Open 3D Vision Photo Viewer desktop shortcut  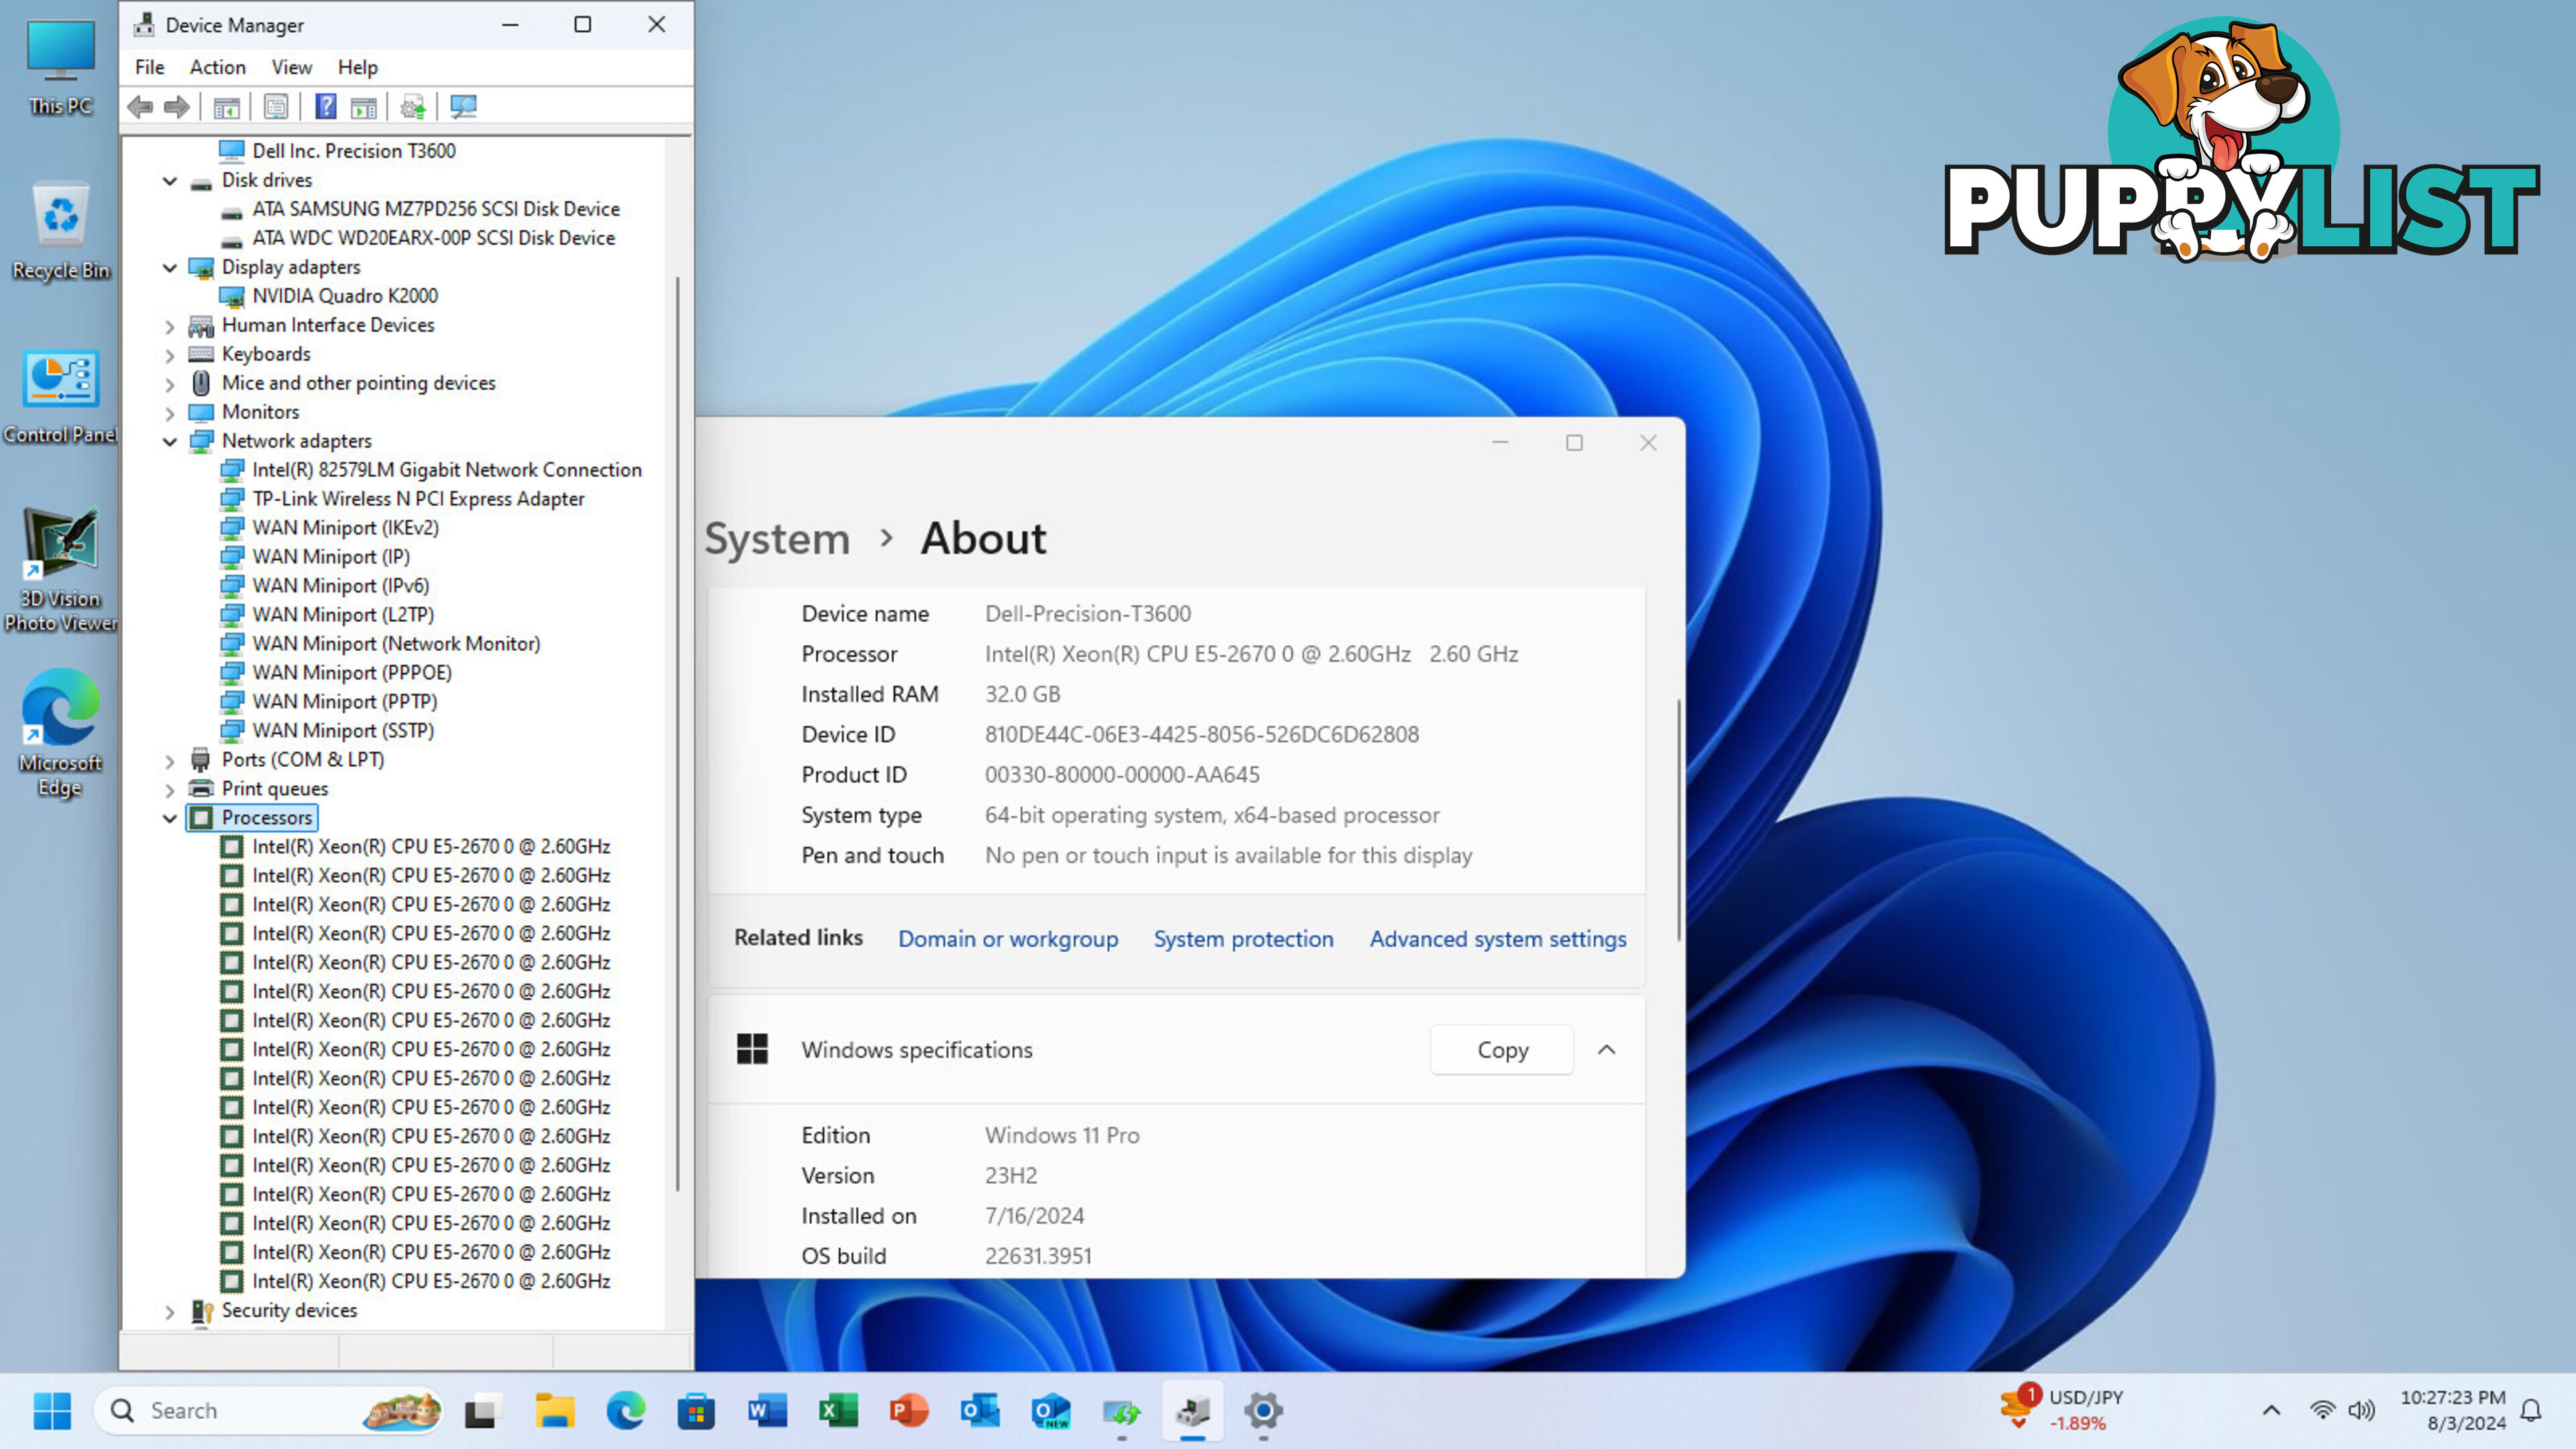coord(60,570)
